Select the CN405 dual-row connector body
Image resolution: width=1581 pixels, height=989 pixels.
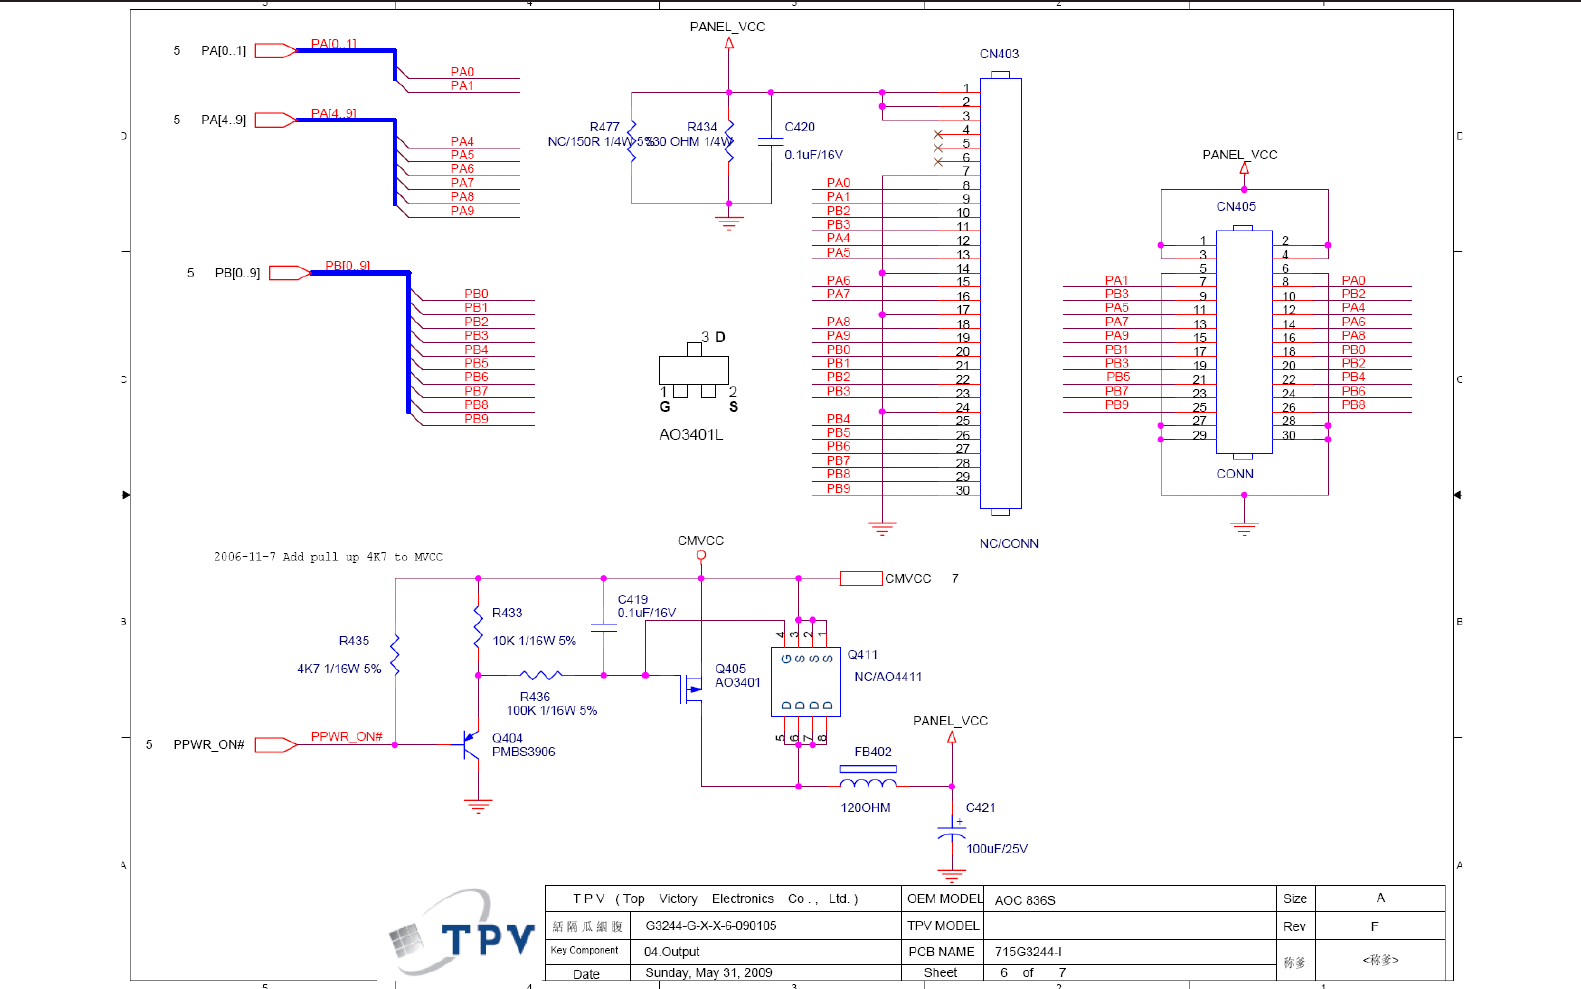[1244, 341]
